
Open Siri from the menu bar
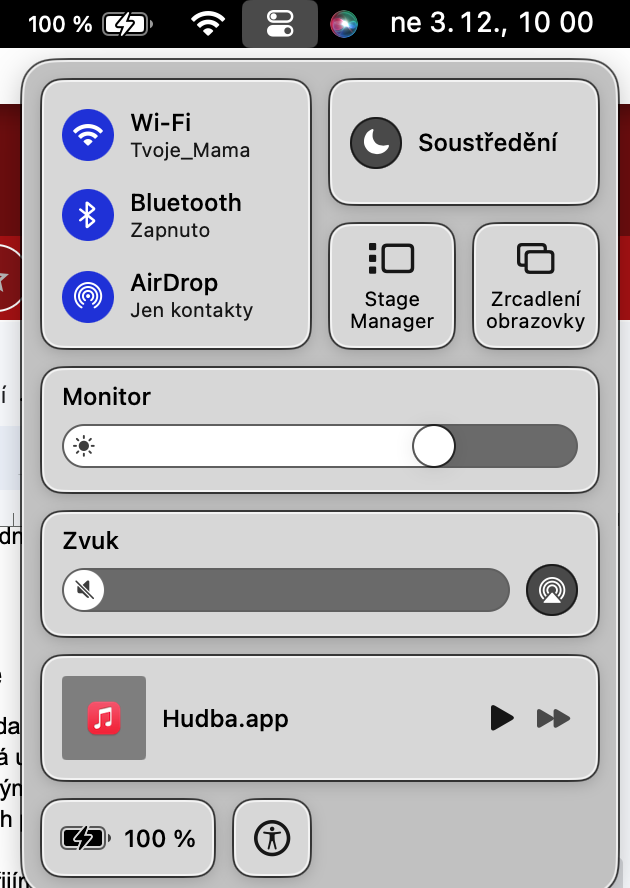tap(344, 24)
